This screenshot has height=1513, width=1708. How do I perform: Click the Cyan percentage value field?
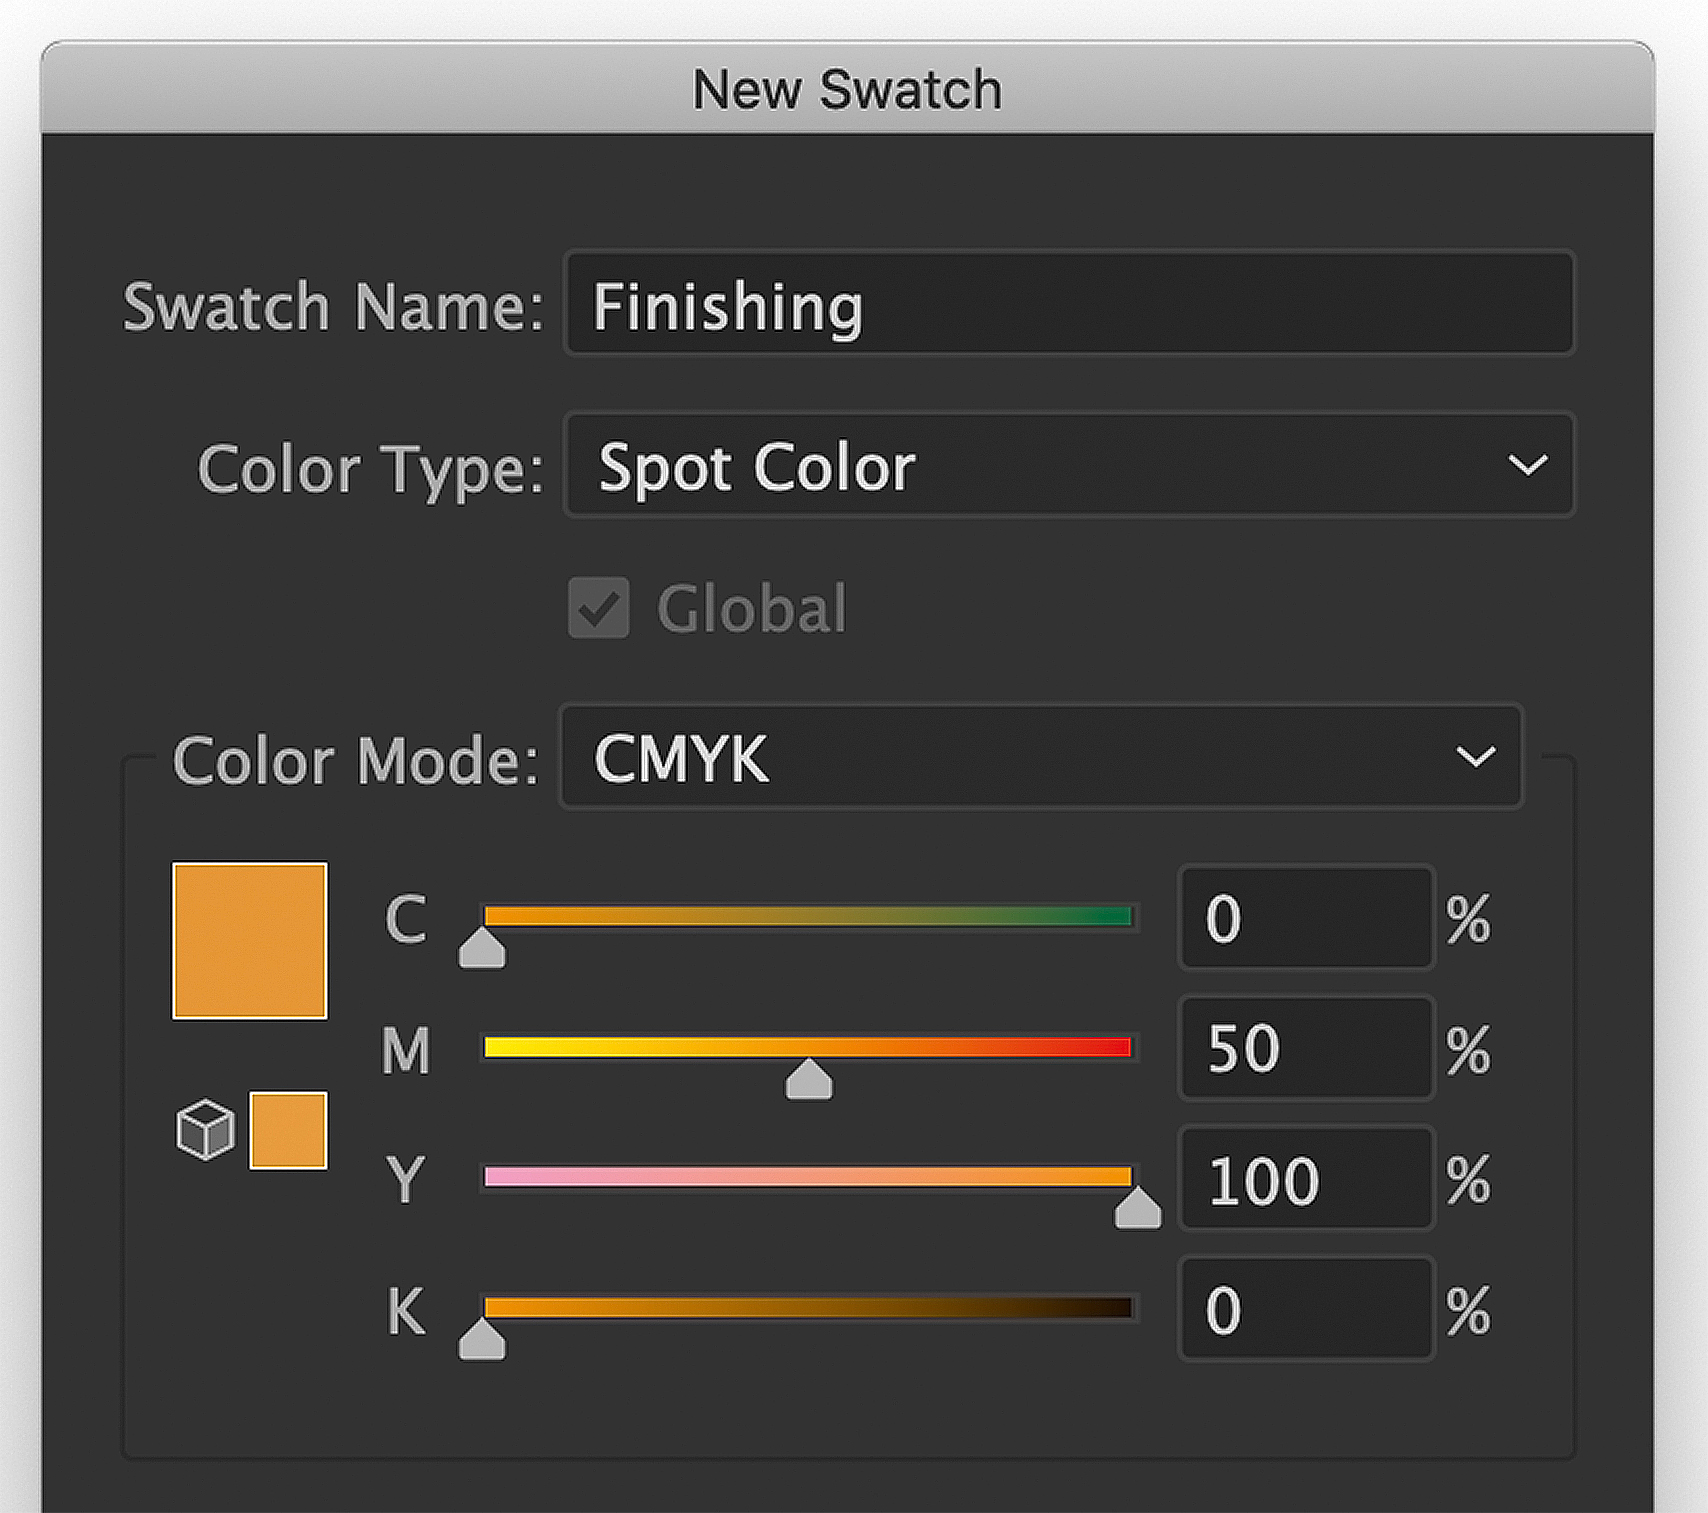[x=1306, y=917]
